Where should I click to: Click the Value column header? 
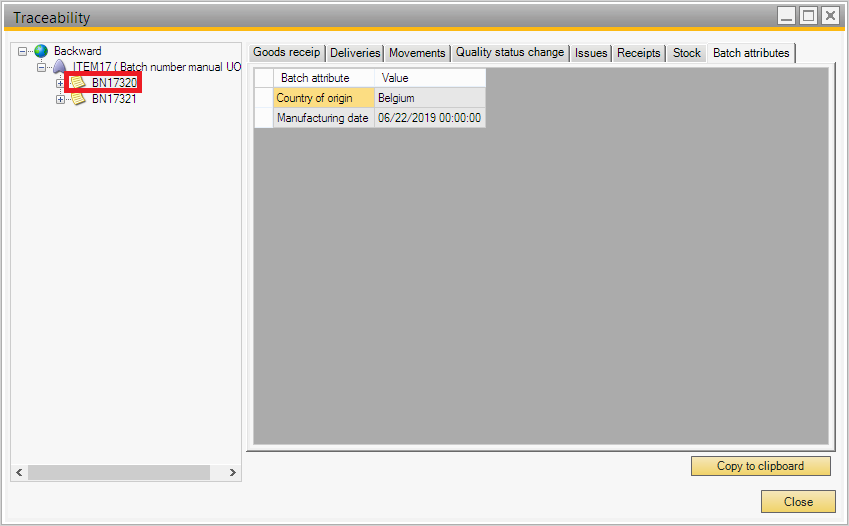point(430,78)
